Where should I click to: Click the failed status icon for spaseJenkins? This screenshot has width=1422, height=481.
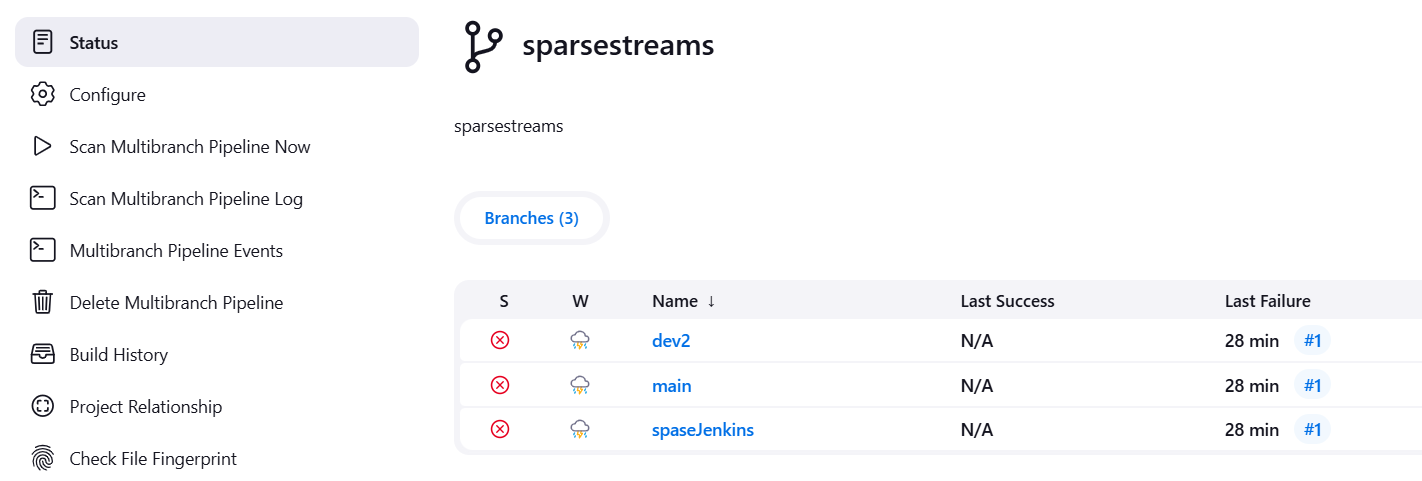(500, 430)
